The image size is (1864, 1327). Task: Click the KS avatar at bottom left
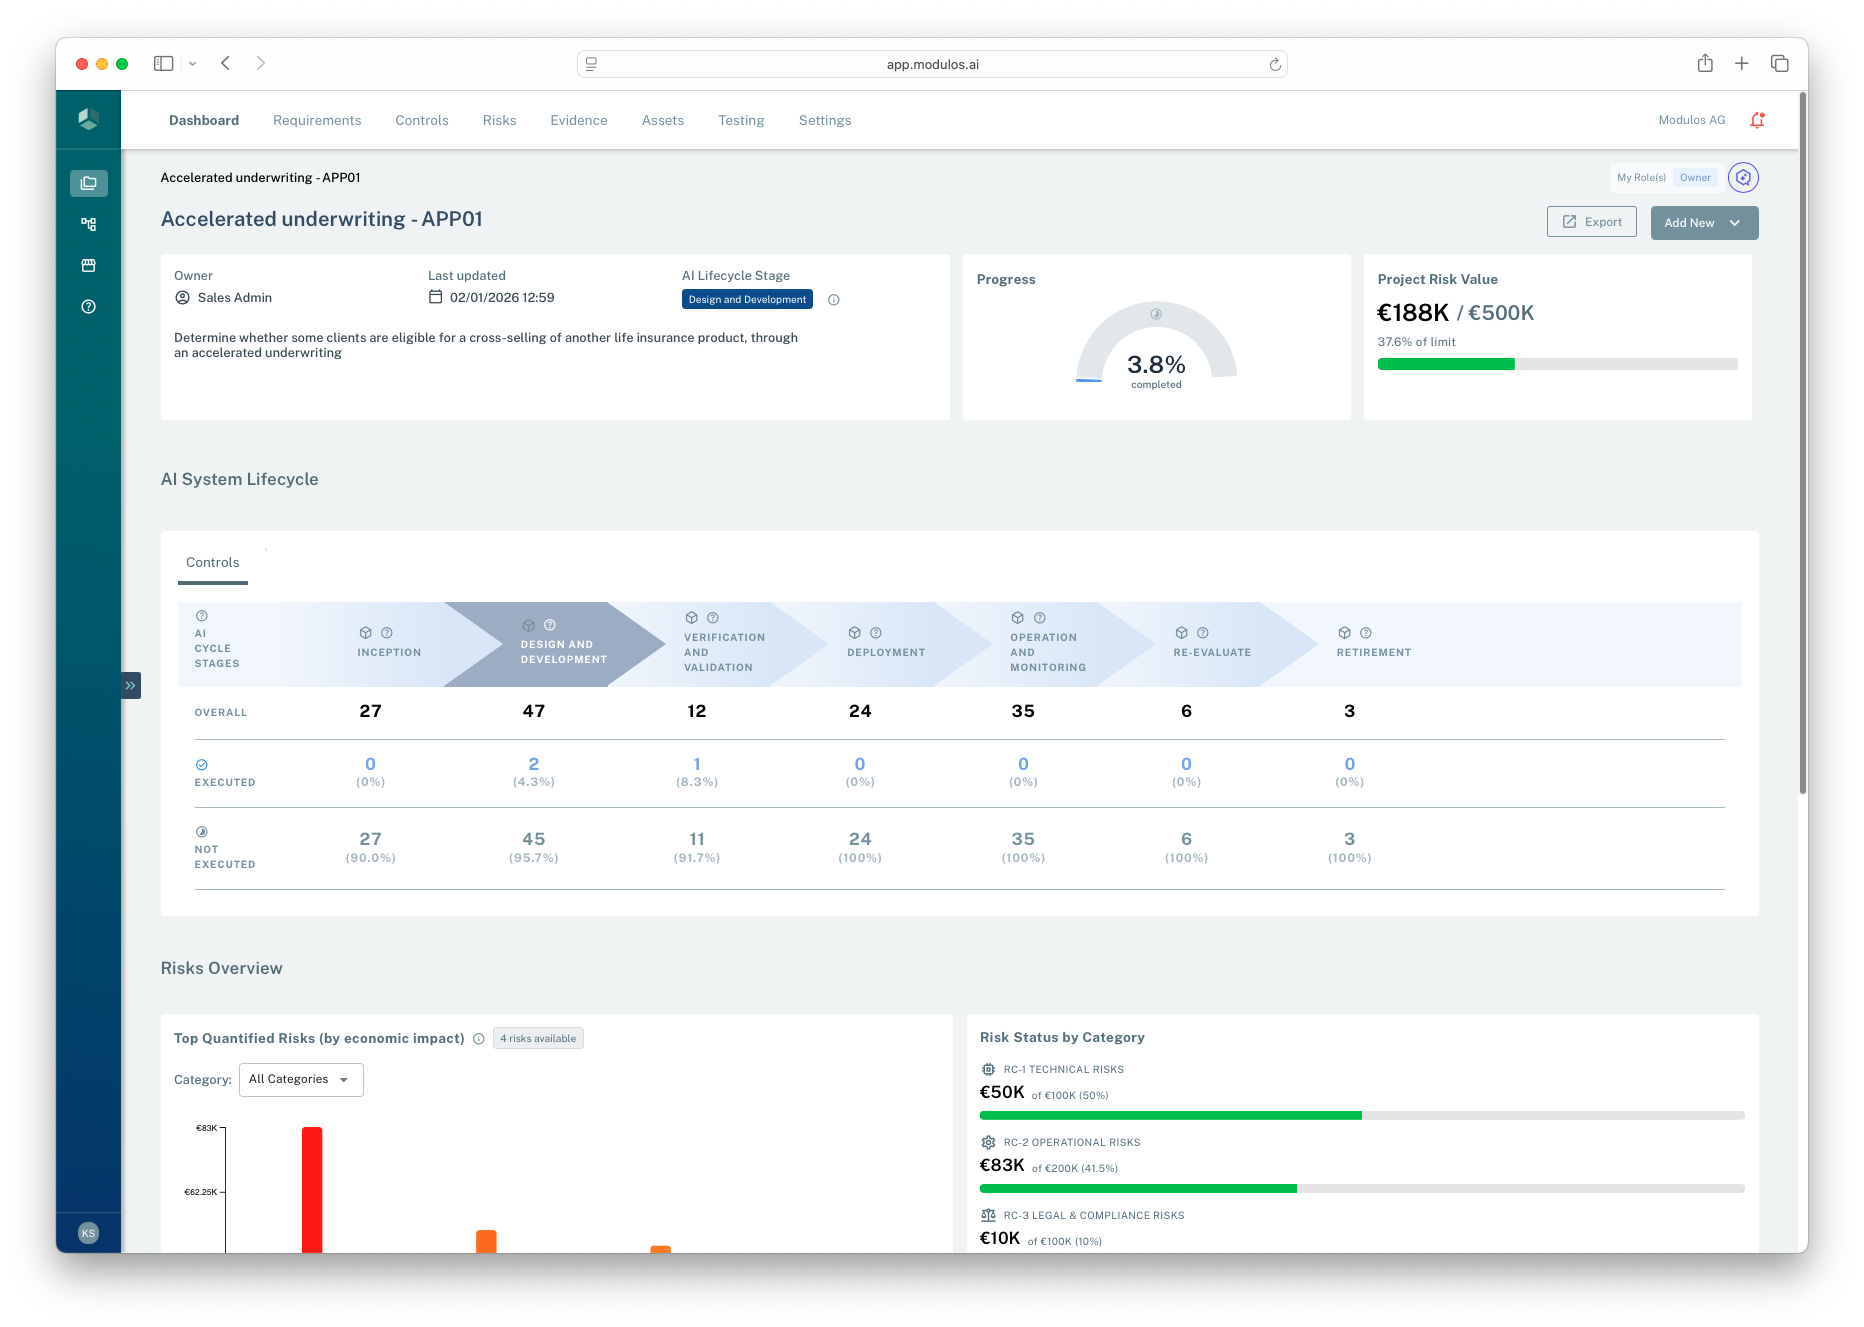(x=88, y=1232)
